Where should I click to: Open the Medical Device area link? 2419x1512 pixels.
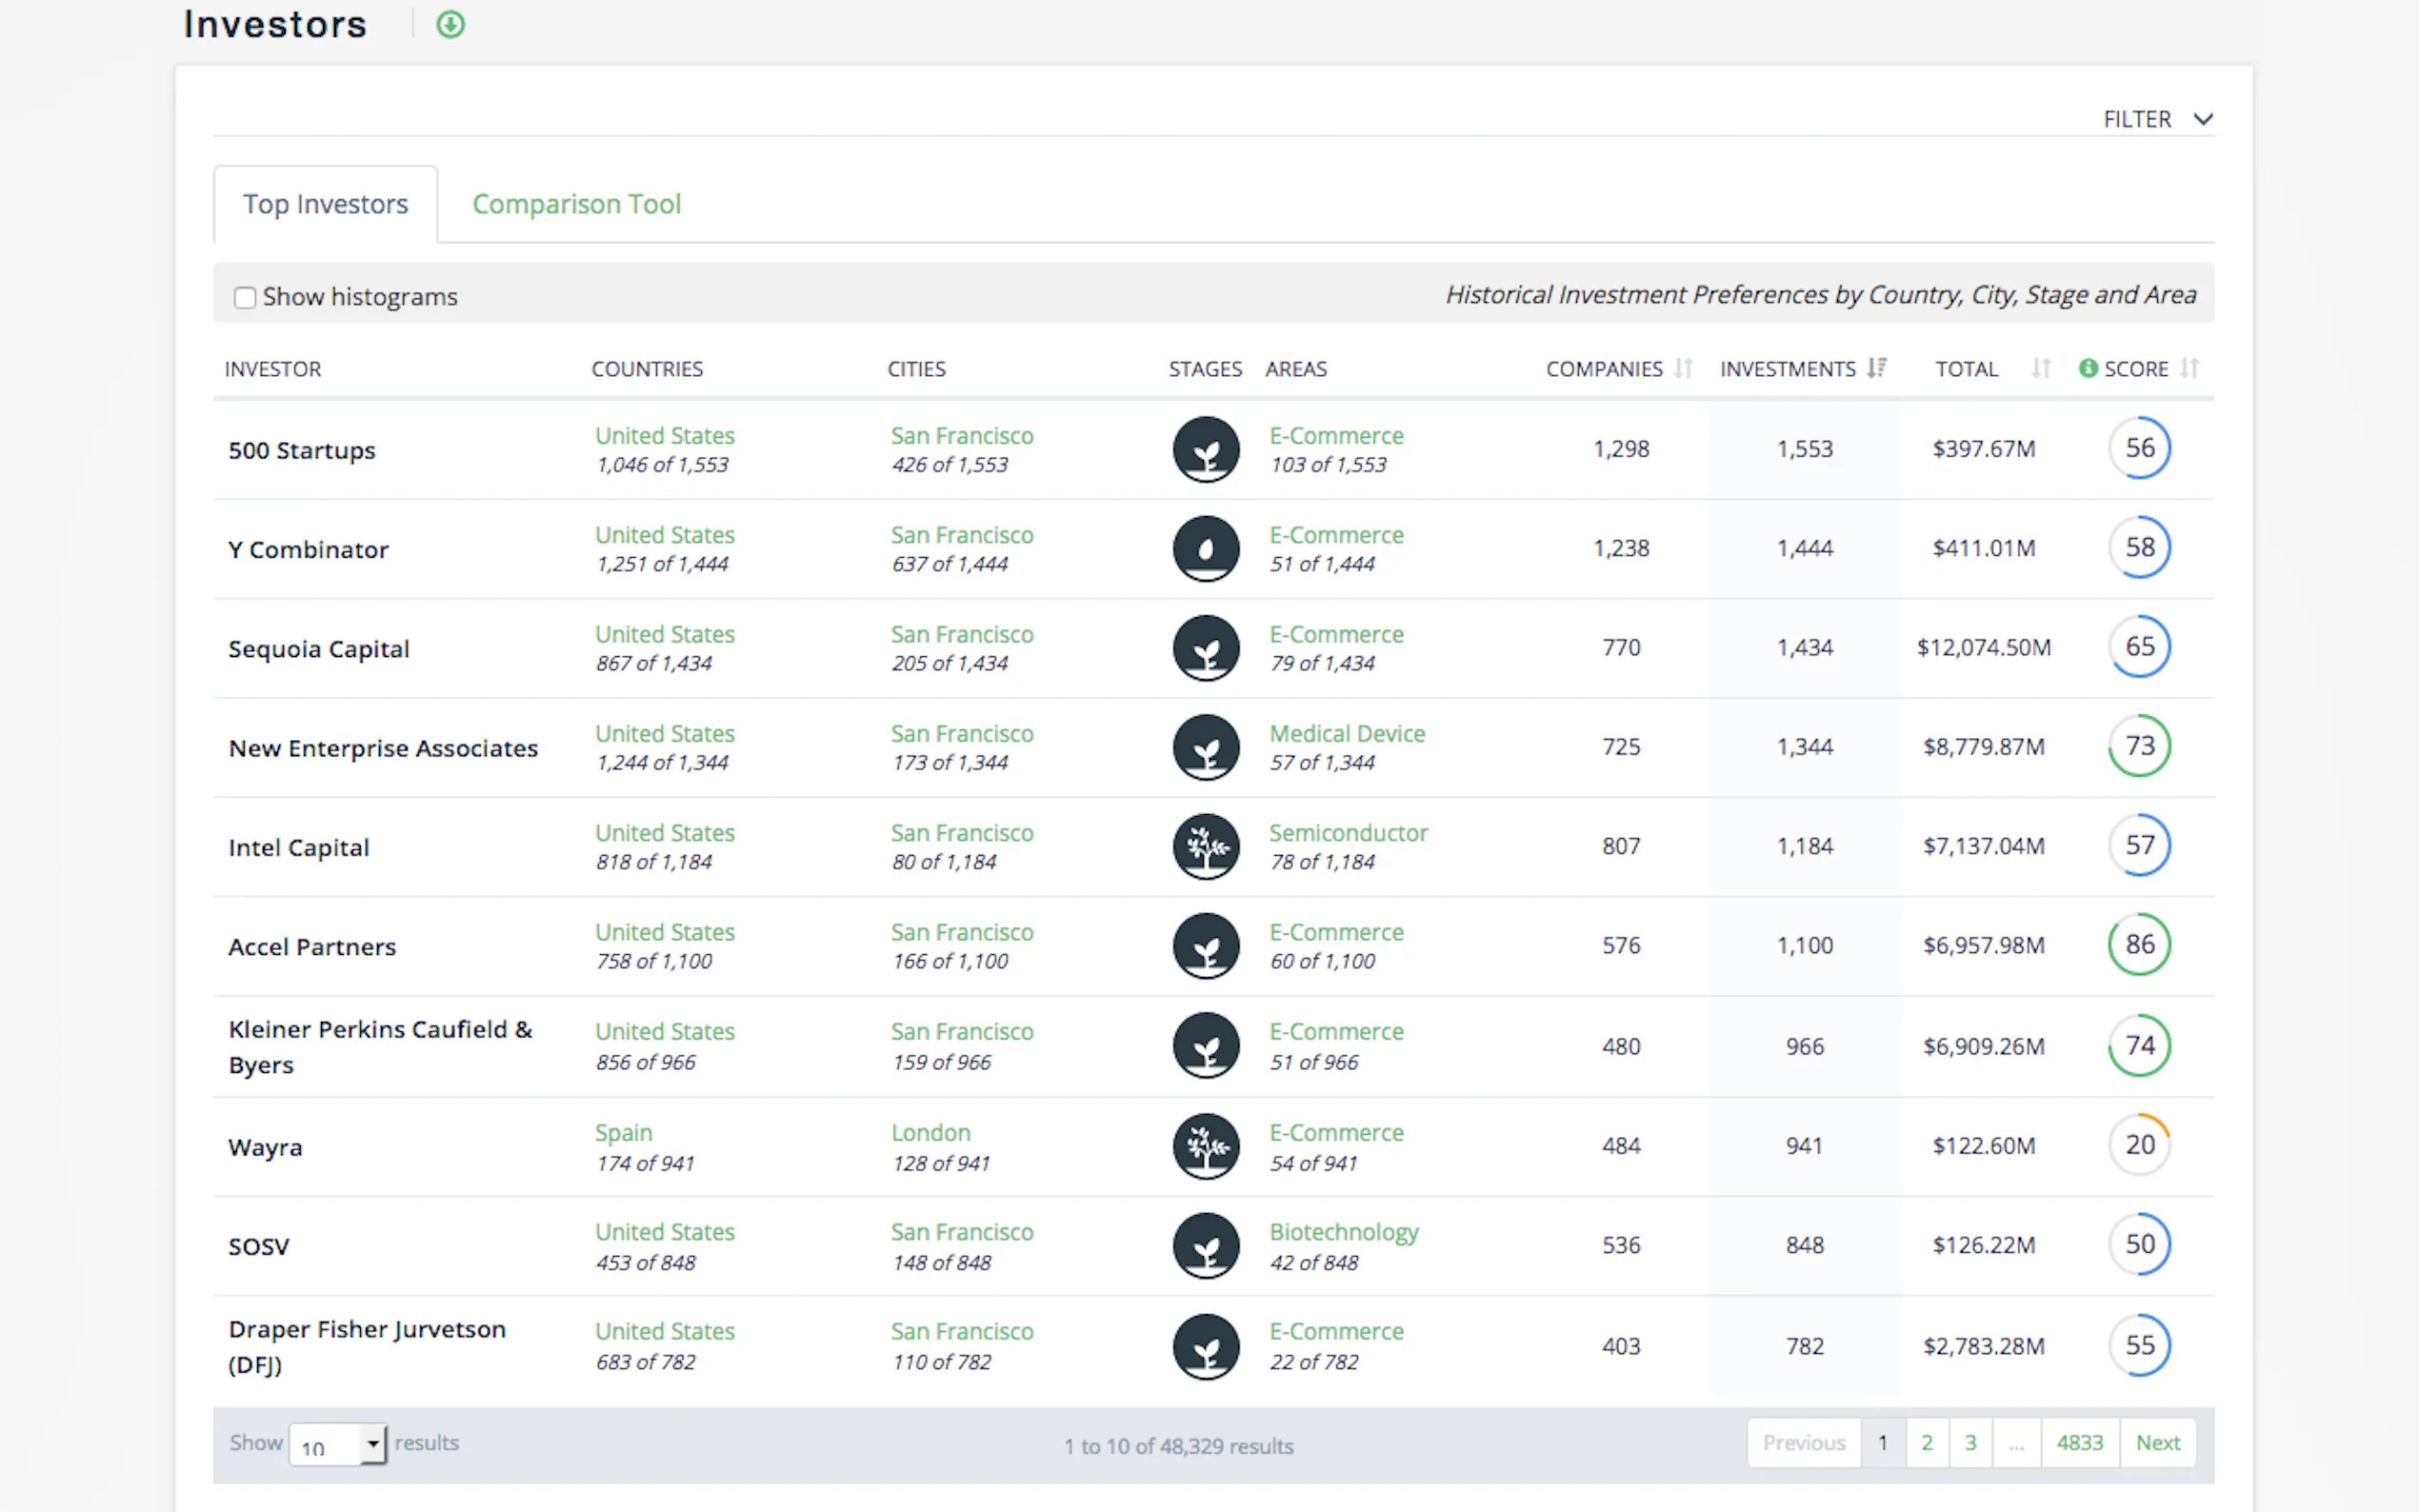tap(1347, 734)
